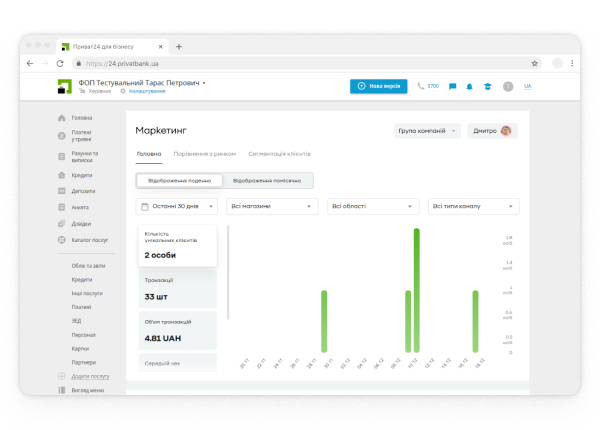Select the Транзакції 33 шт metric card
This screenshot has width=600, height=430.
(178, 290)
